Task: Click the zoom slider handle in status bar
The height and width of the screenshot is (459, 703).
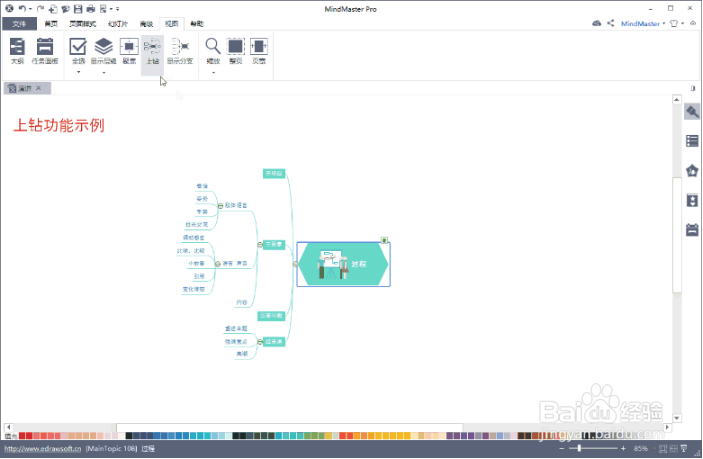Action: click(579, 448)
